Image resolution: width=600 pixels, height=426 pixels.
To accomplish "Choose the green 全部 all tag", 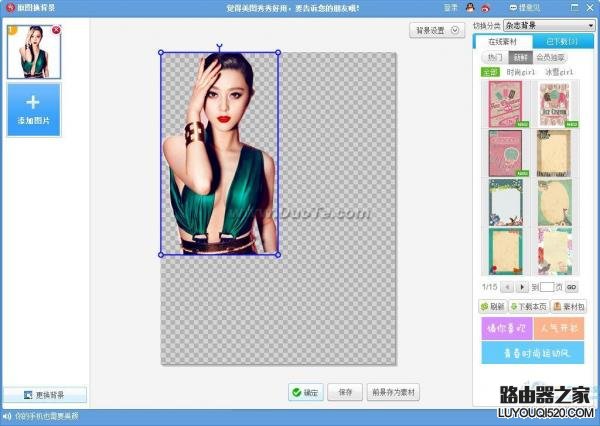I will pyautogui.click(x=490, y=72).
